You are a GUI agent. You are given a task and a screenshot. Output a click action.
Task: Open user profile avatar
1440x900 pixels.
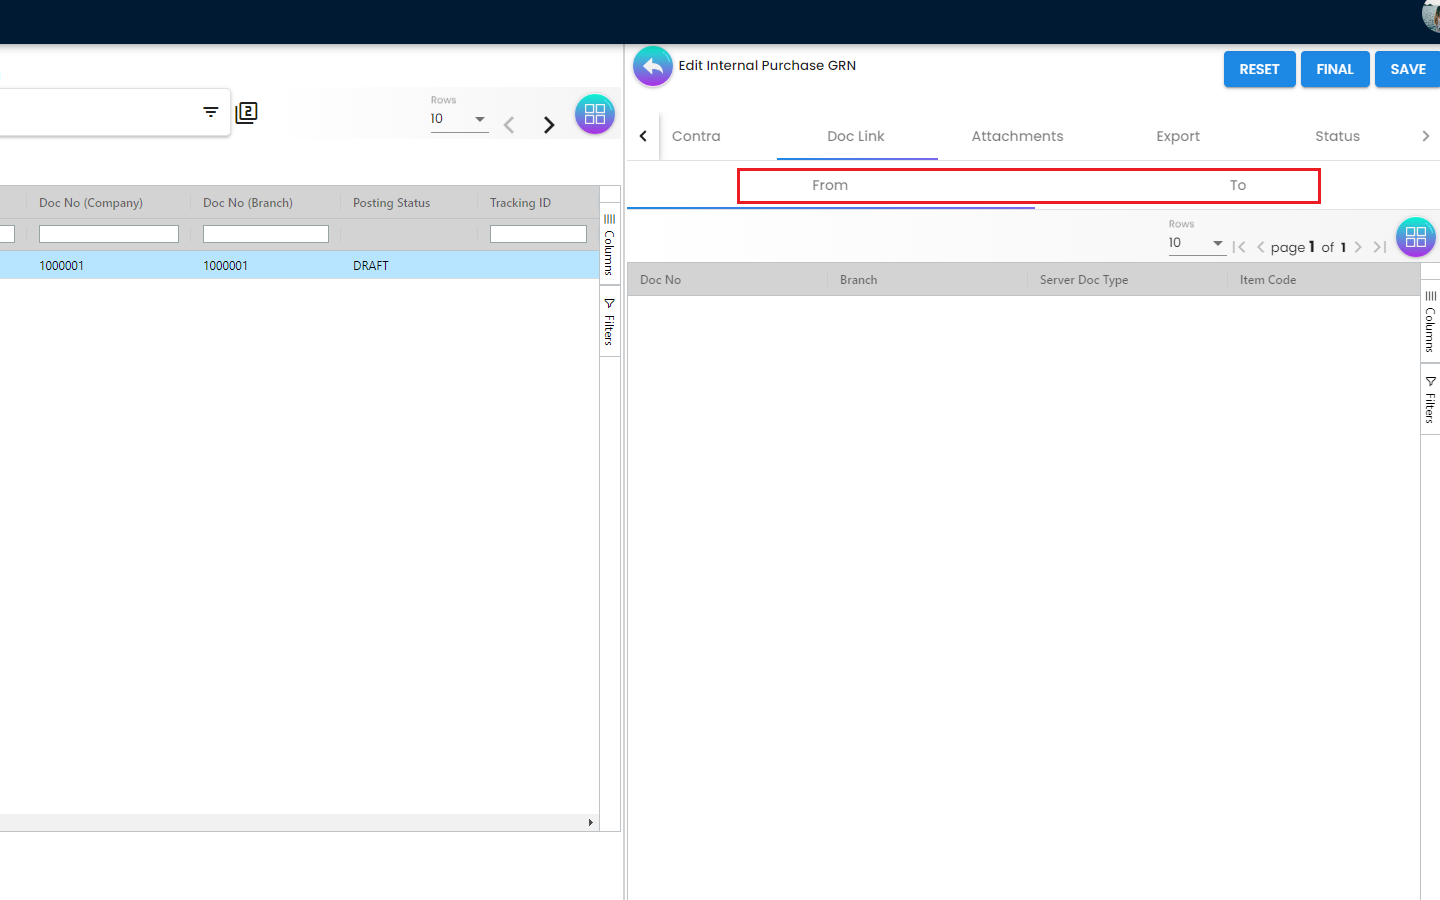click(1432, 15)
